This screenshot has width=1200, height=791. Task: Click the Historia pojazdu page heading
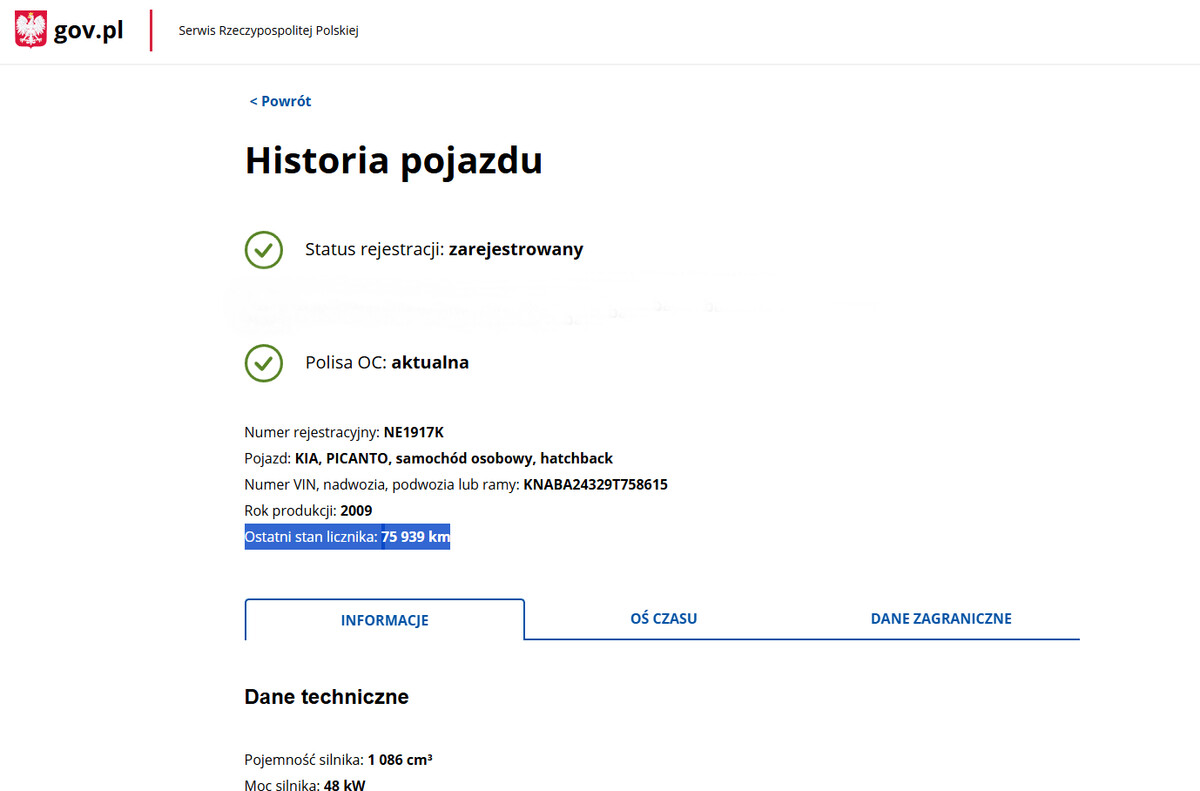[x=393, y=161]
